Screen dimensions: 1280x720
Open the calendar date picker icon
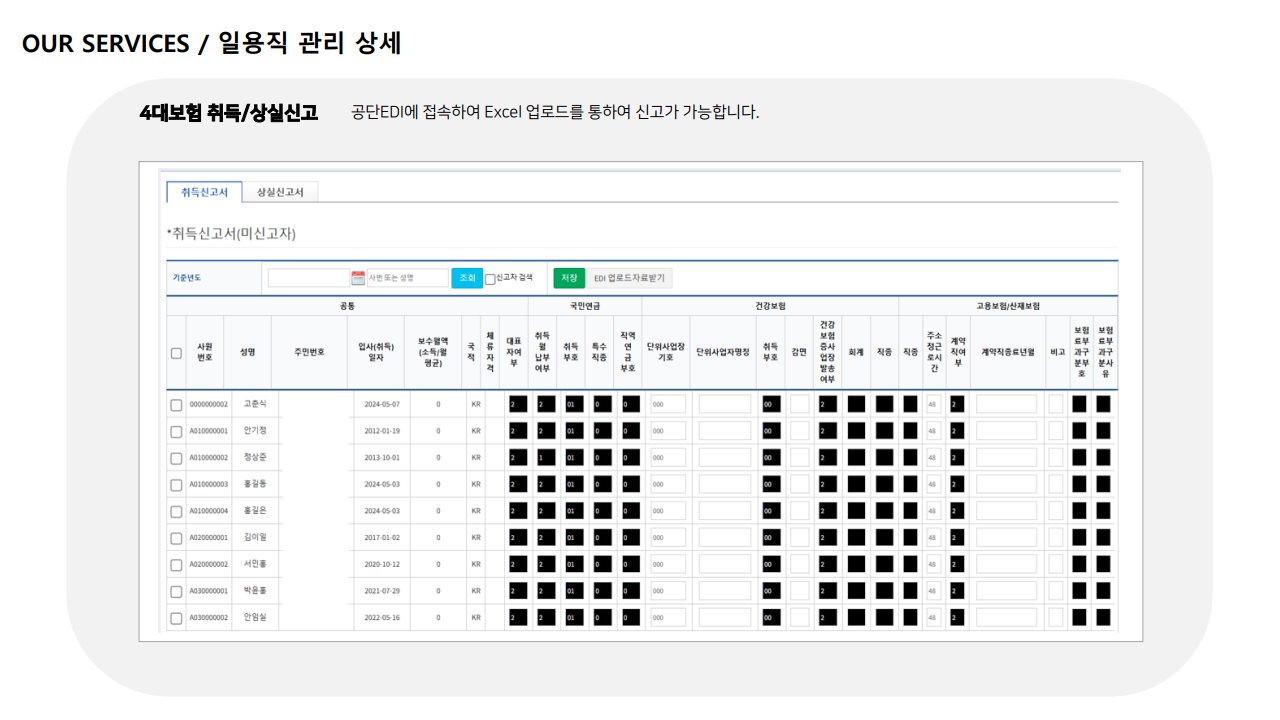tap(357, 278)
